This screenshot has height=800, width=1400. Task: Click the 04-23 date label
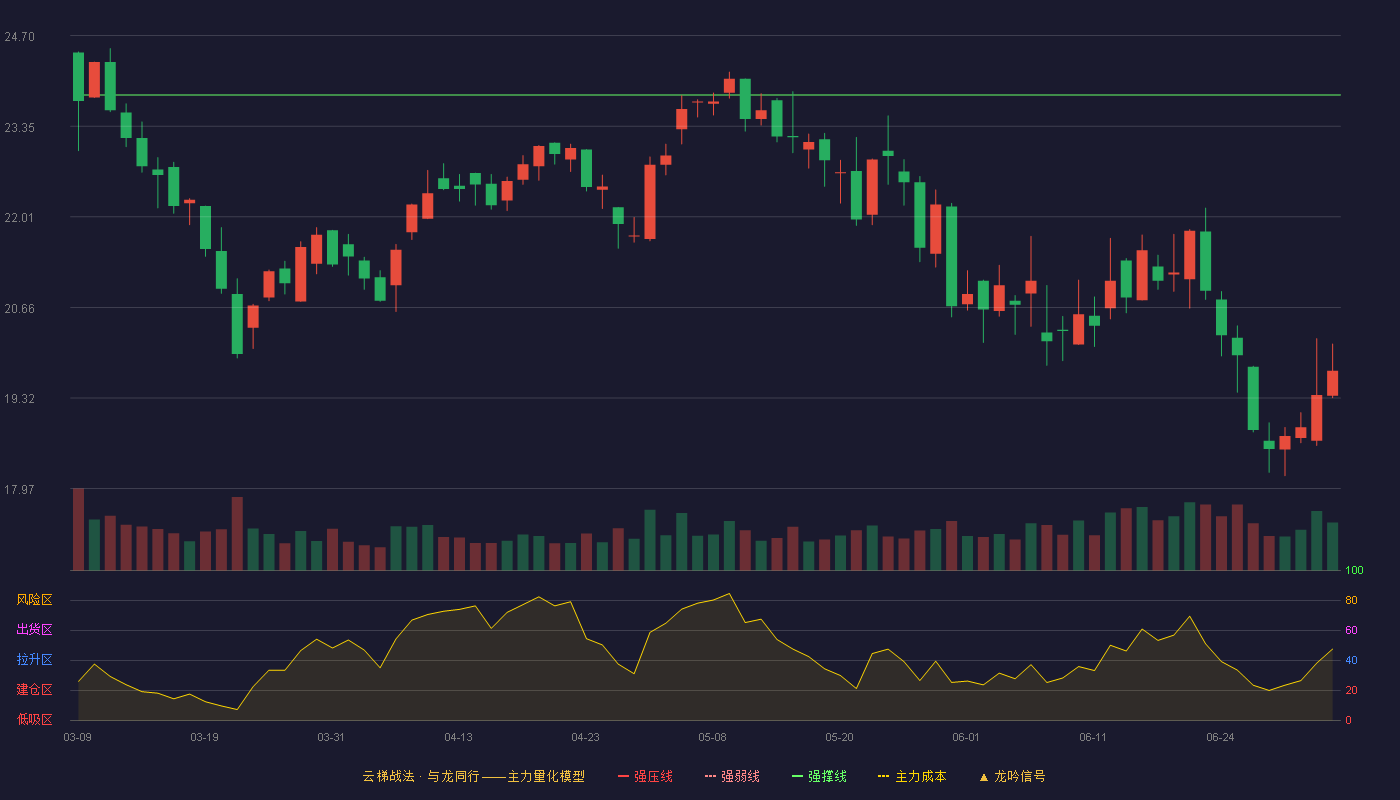click(585, 737)
